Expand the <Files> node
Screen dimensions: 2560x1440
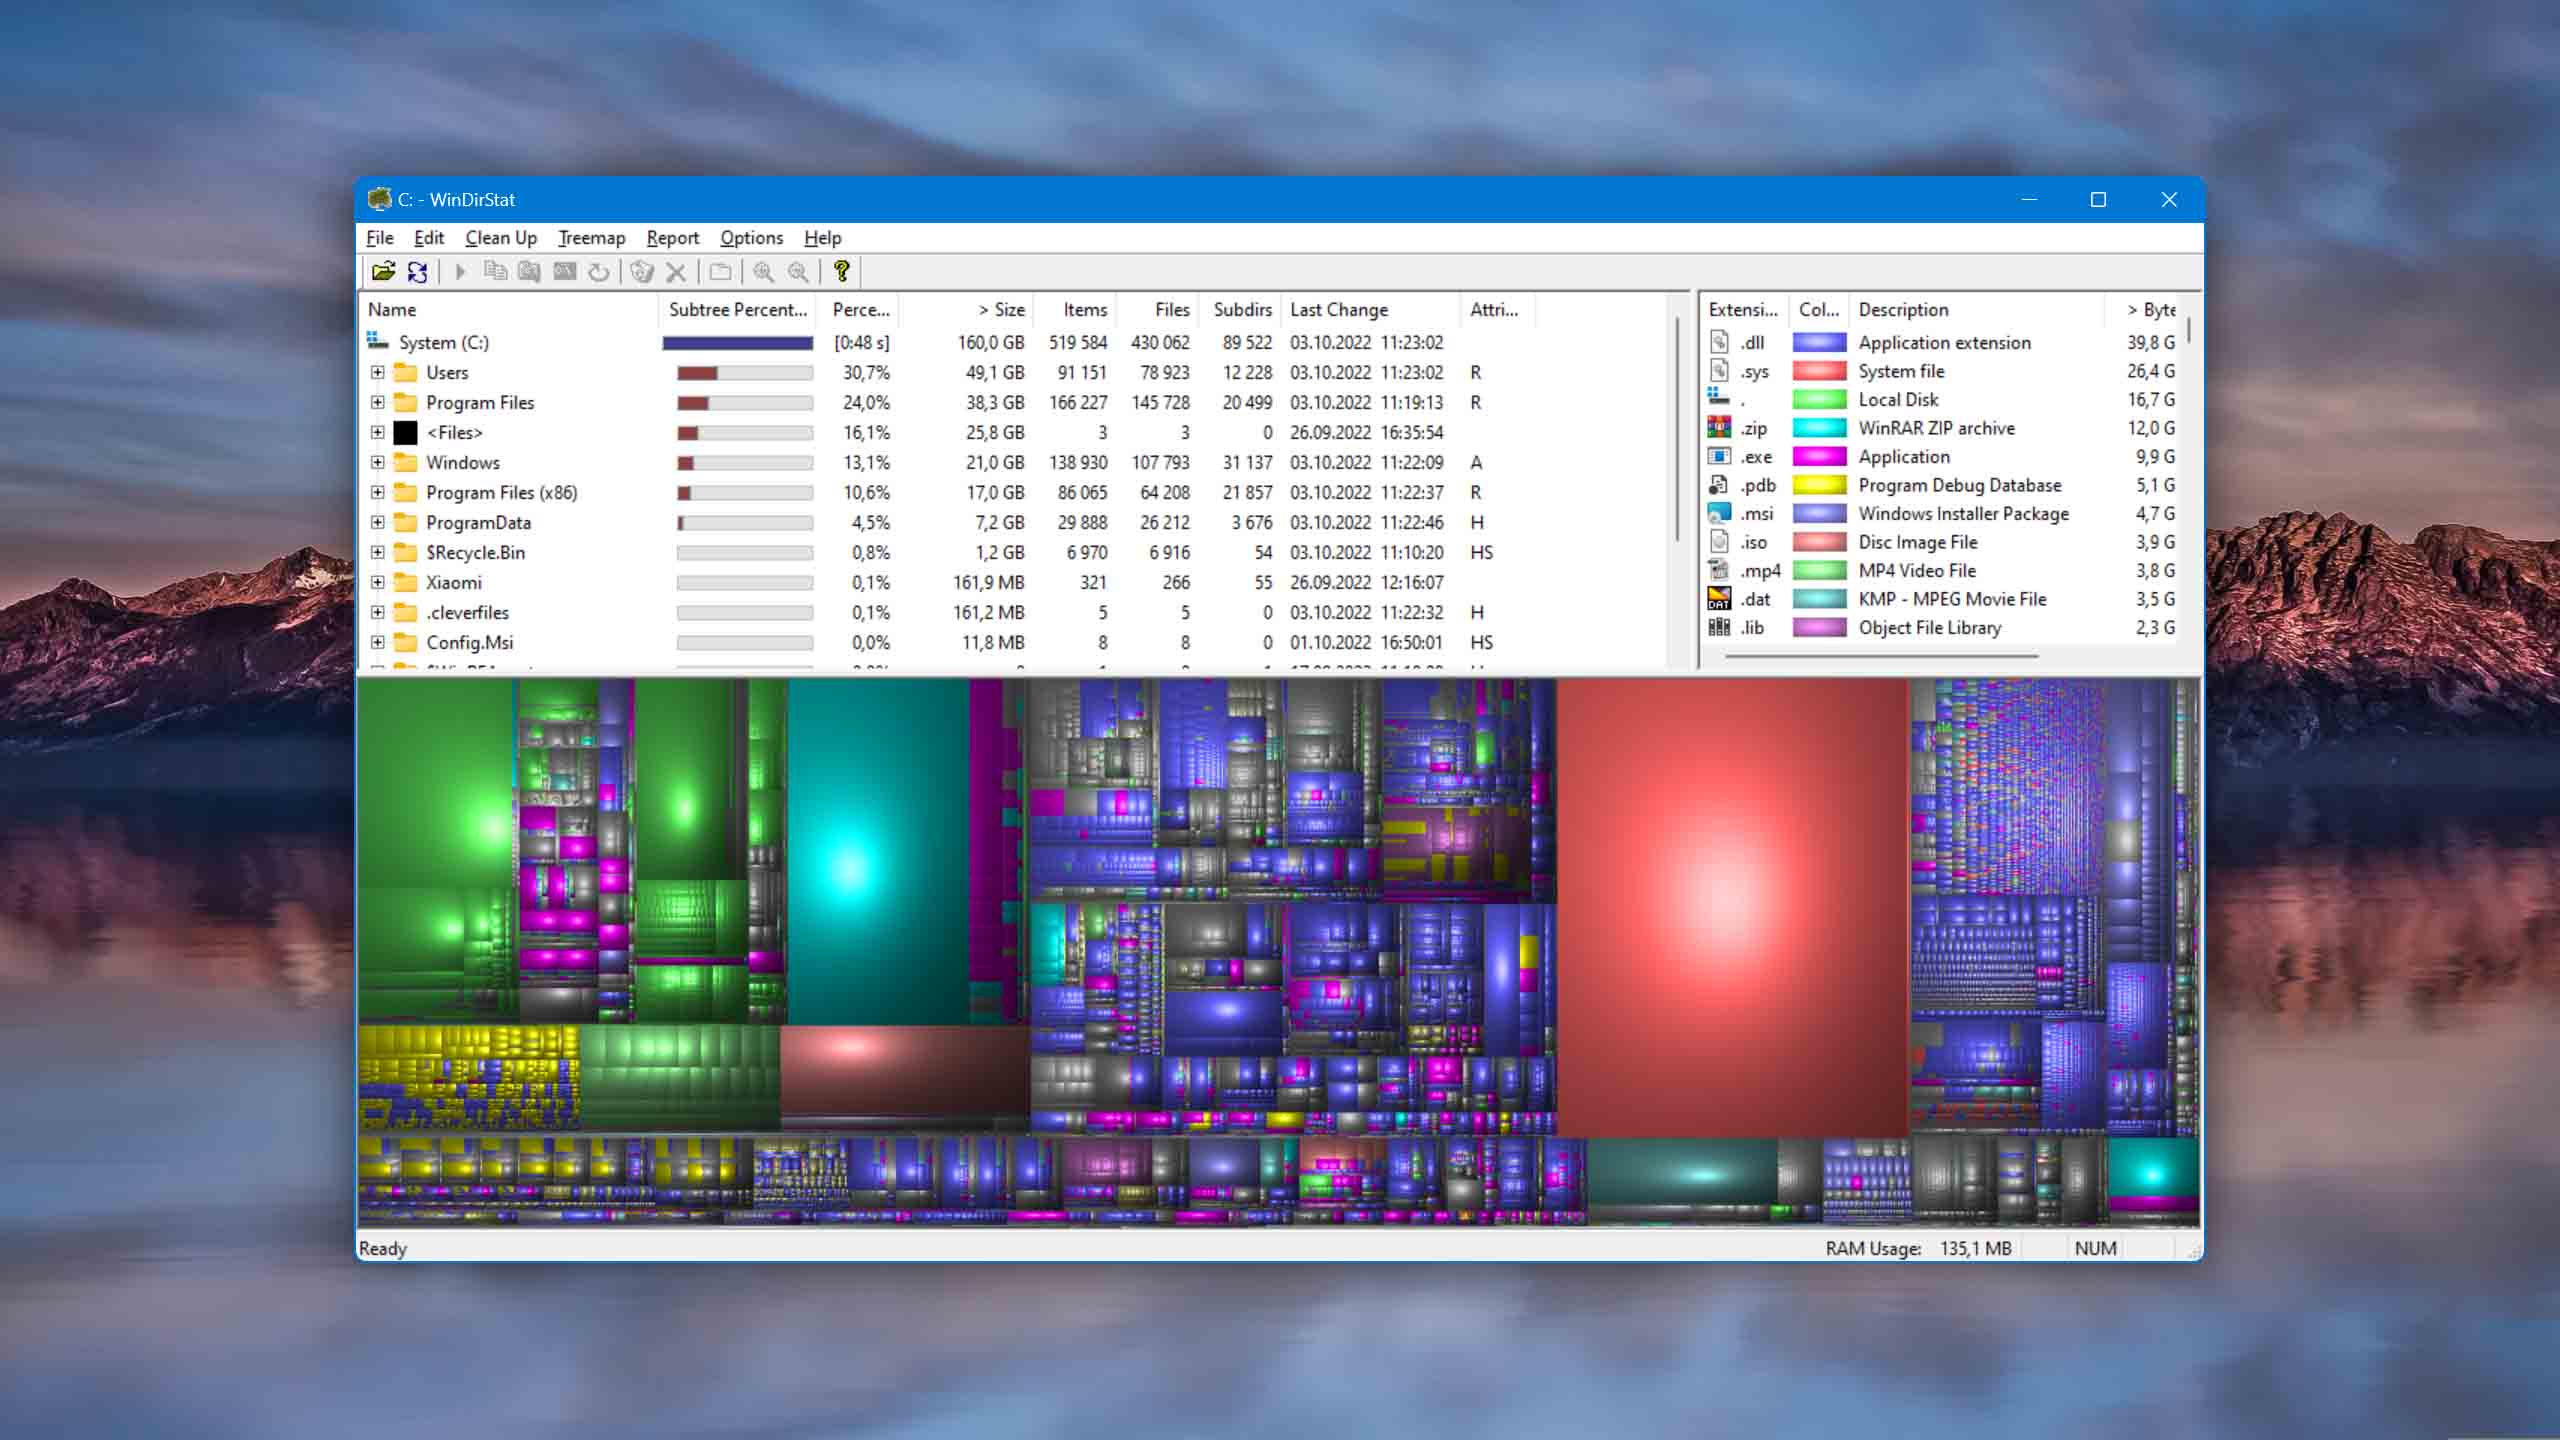point(377,432)
